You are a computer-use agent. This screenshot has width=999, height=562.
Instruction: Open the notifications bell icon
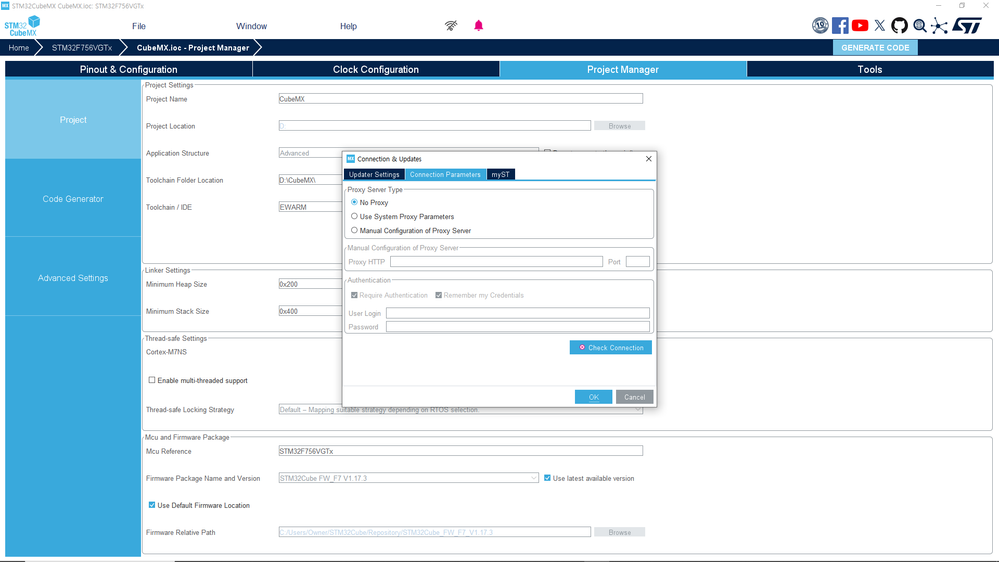[478, 25]
